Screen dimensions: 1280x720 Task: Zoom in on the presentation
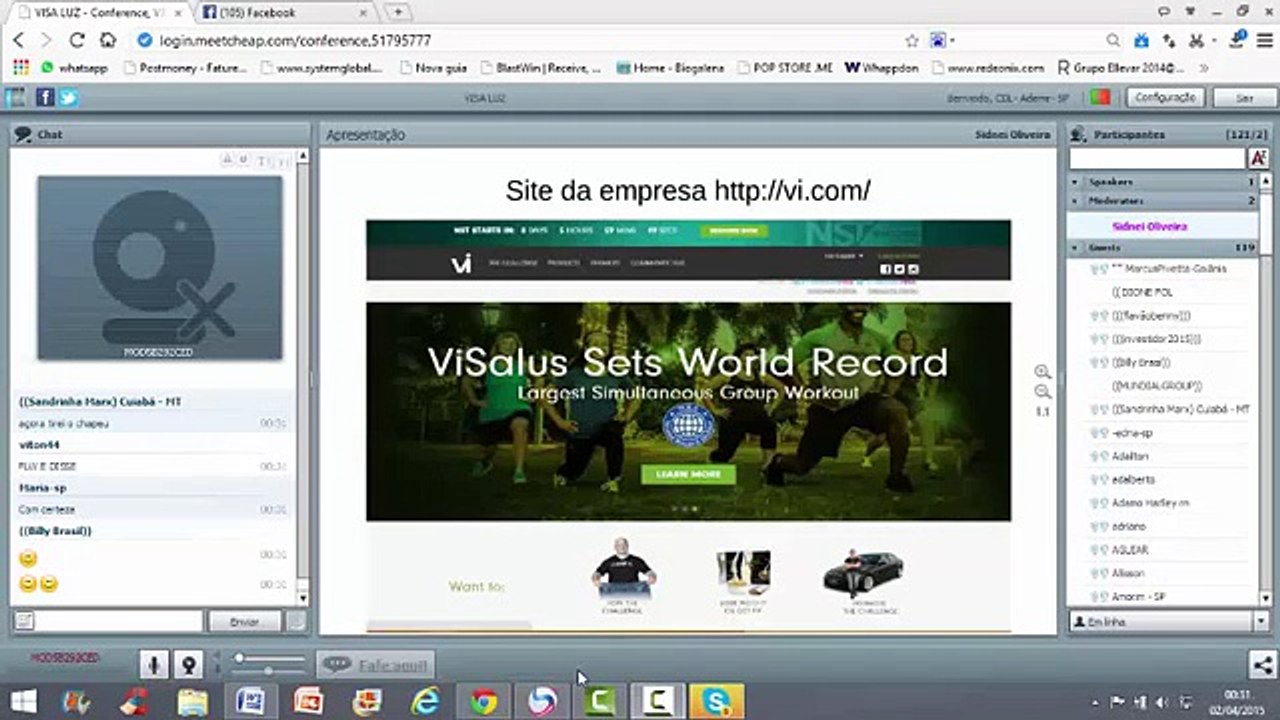coord(1043,372)
